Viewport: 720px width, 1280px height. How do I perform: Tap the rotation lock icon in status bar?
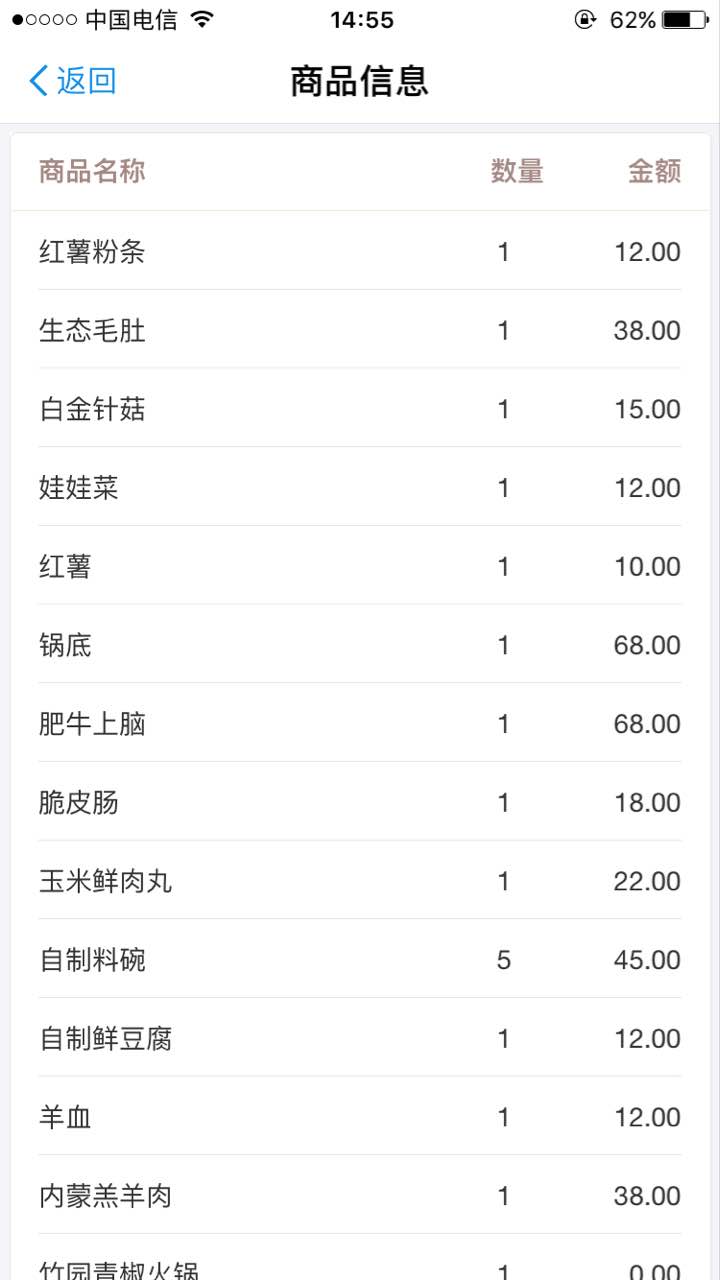point(585,19)
